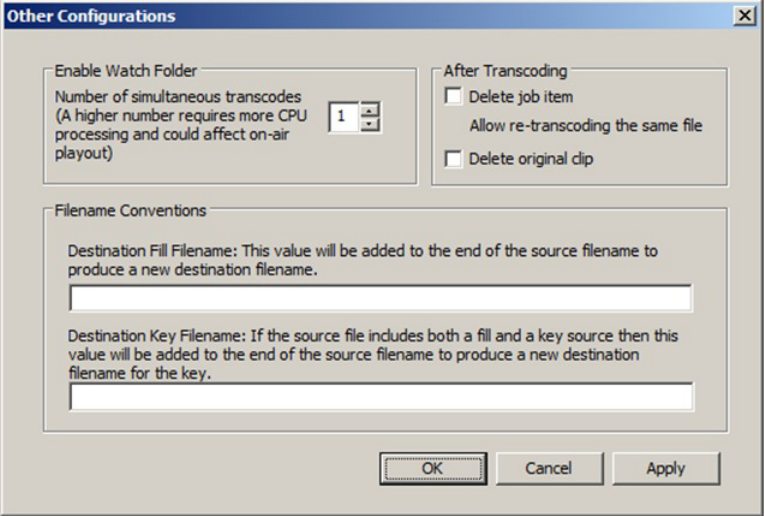Confirm settings with the OK button
Screen dimensions: 765x516
pyautogui.click(x=432, y=468)
